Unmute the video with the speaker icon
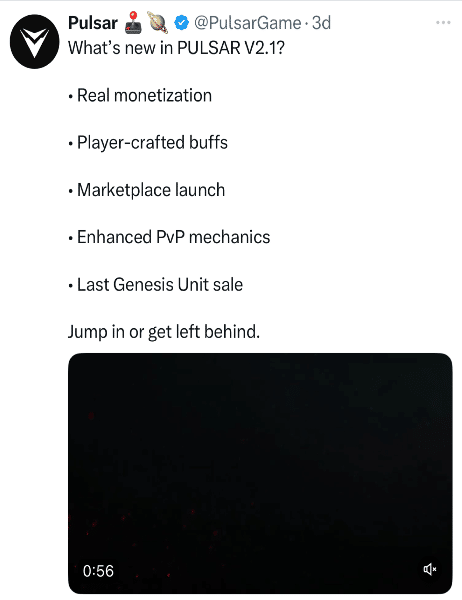462x600 pixels. 429,569
